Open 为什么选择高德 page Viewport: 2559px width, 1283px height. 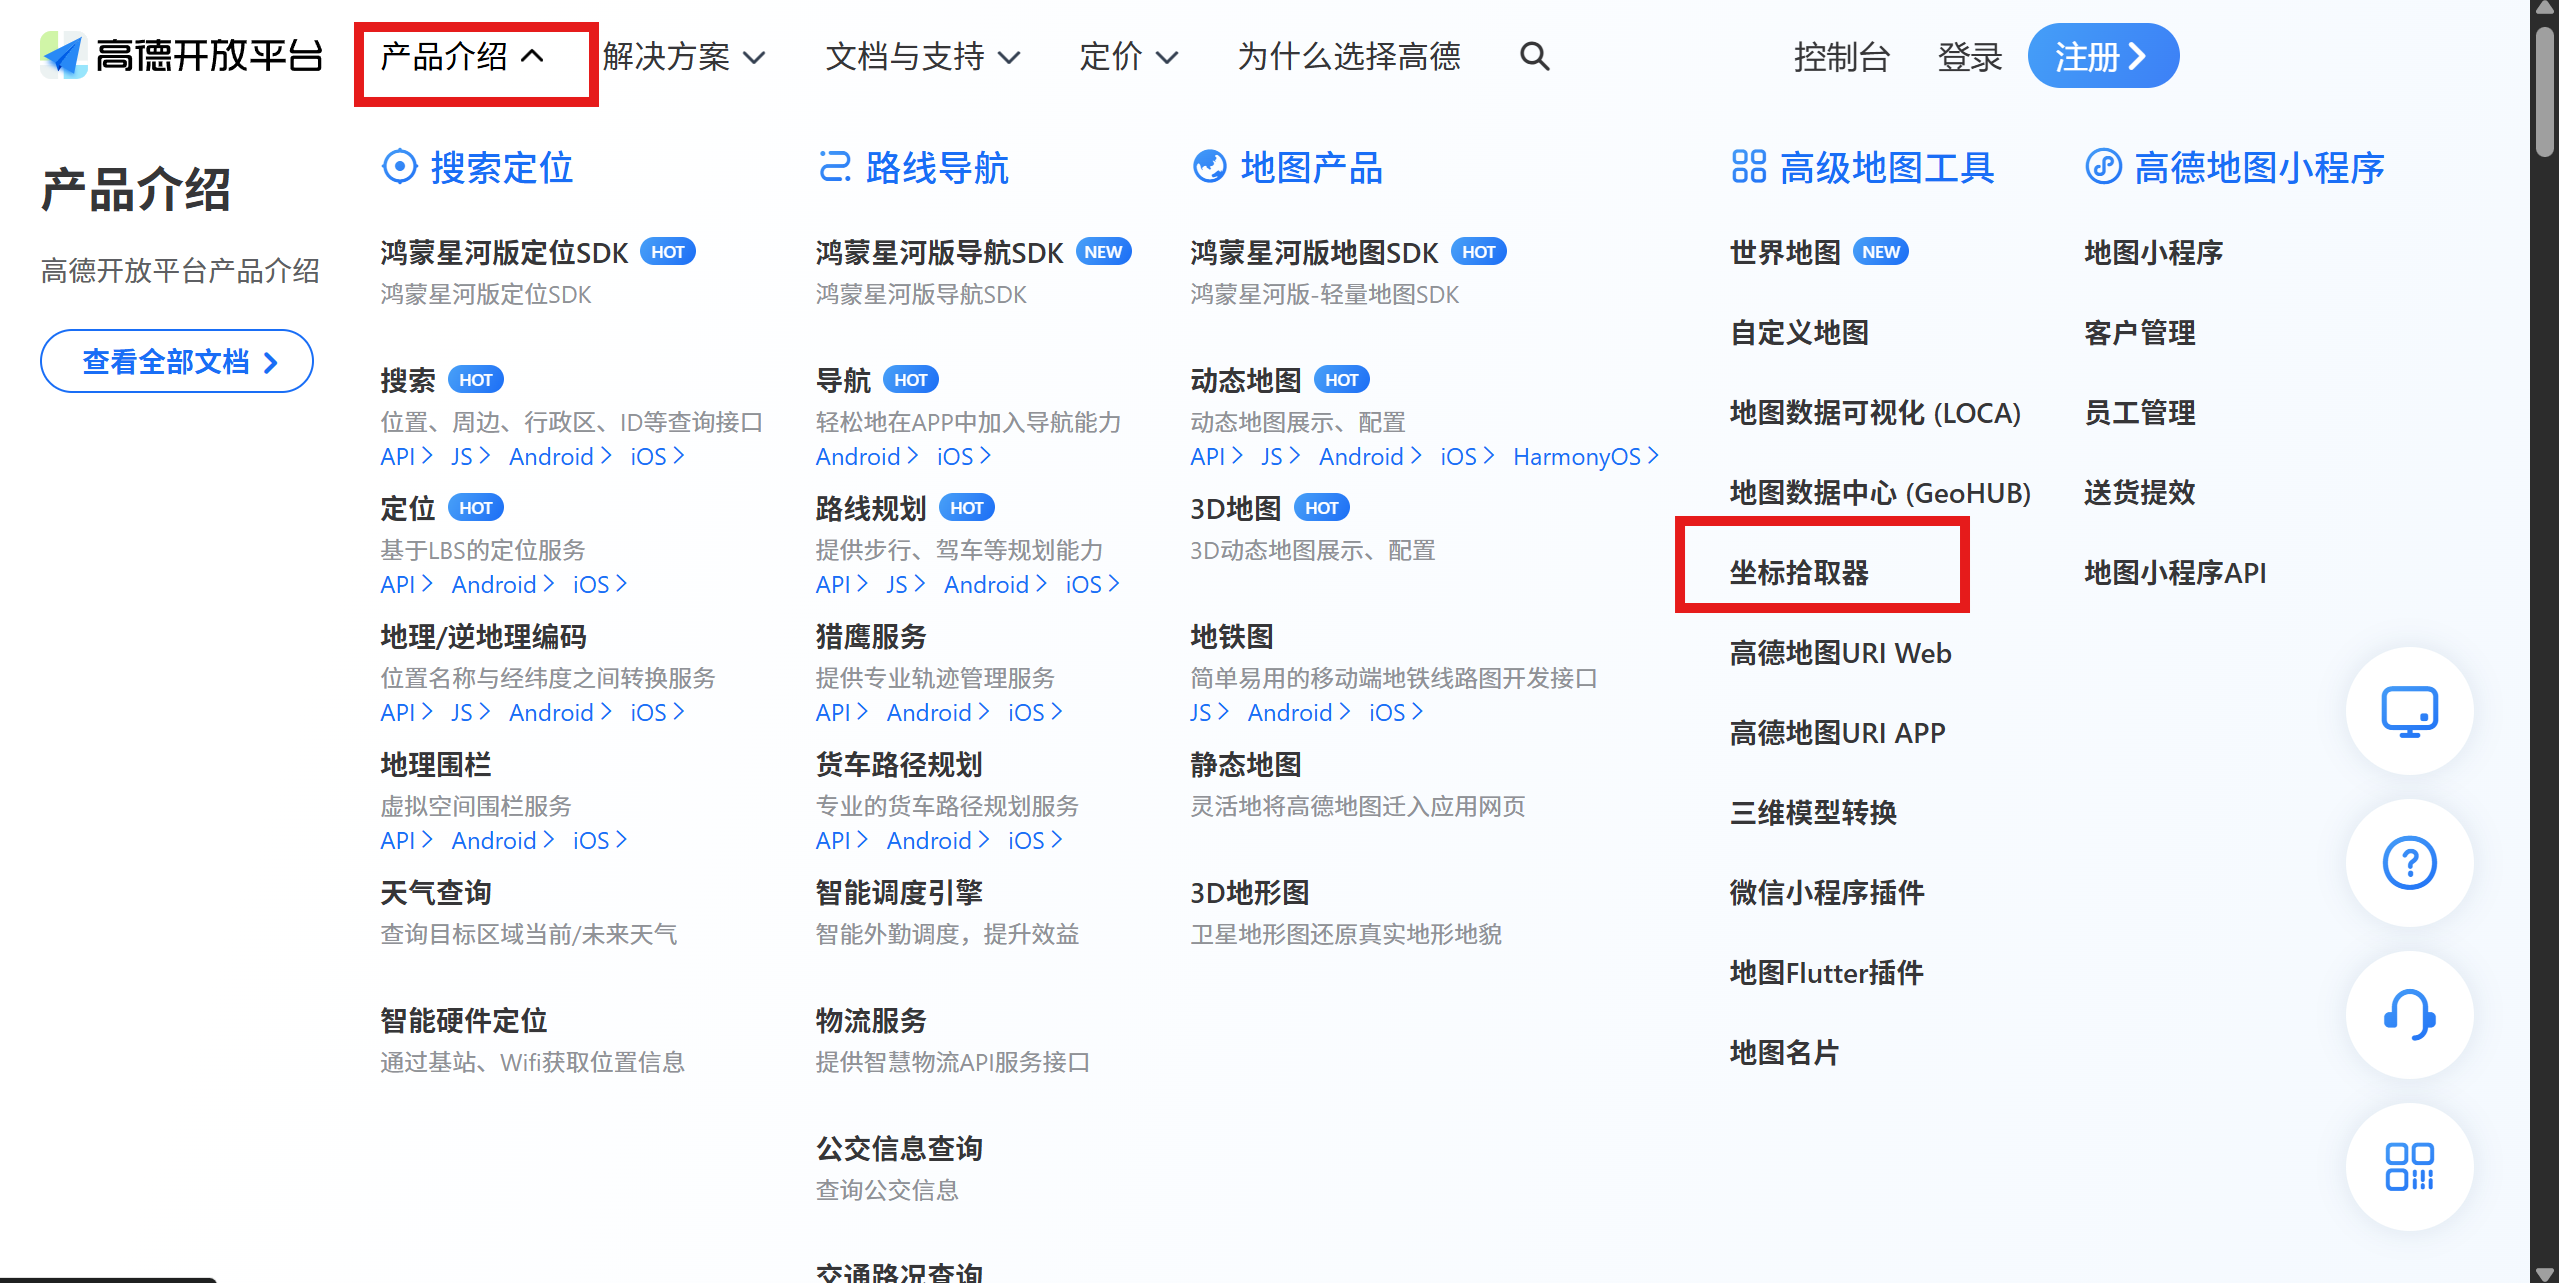[x=1349, y=57]
